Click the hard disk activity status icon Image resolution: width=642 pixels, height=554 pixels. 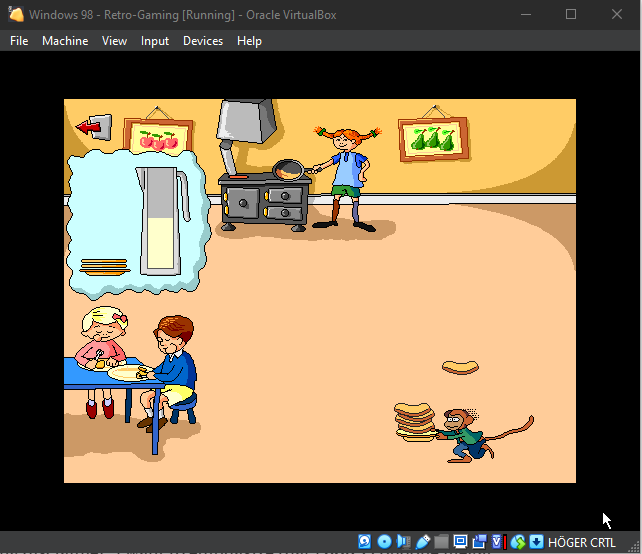(364, 542)
